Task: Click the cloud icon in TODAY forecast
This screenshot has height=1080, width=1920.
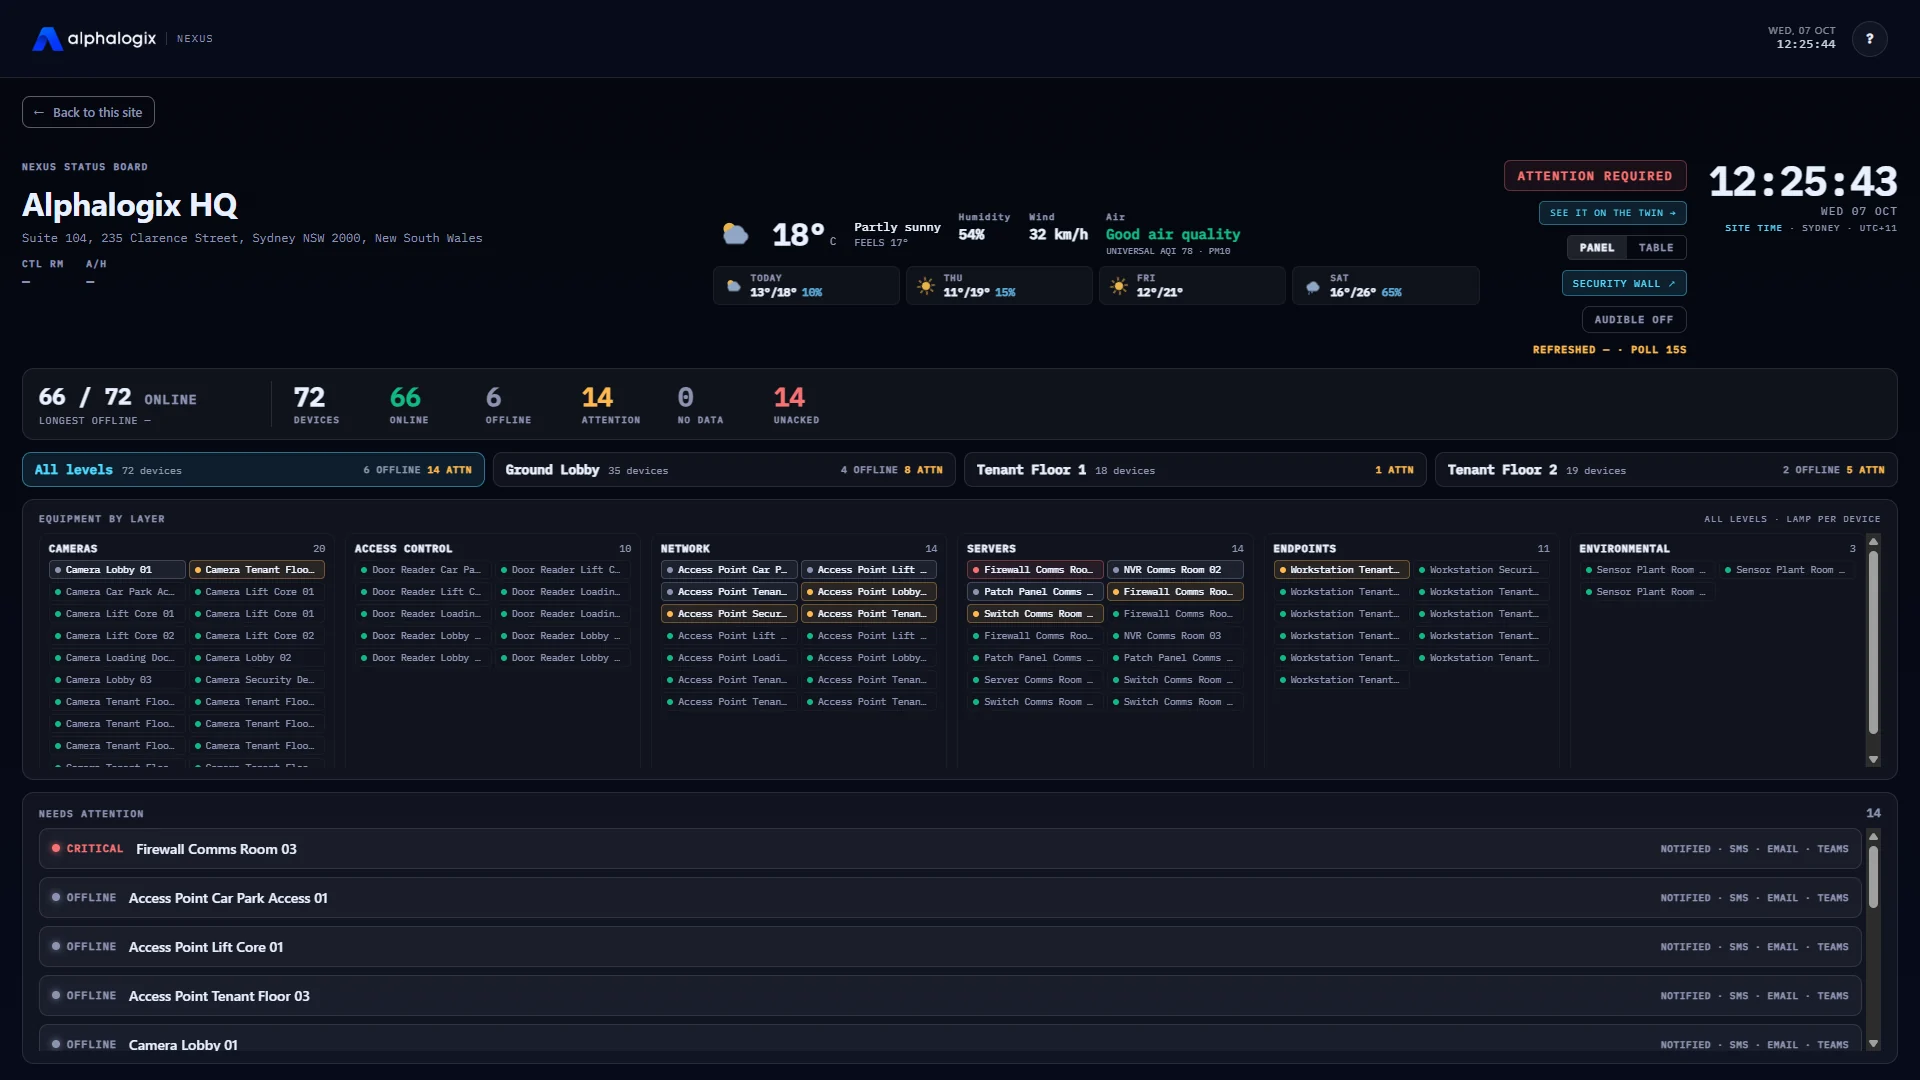Action: click(x=733, y=286)
